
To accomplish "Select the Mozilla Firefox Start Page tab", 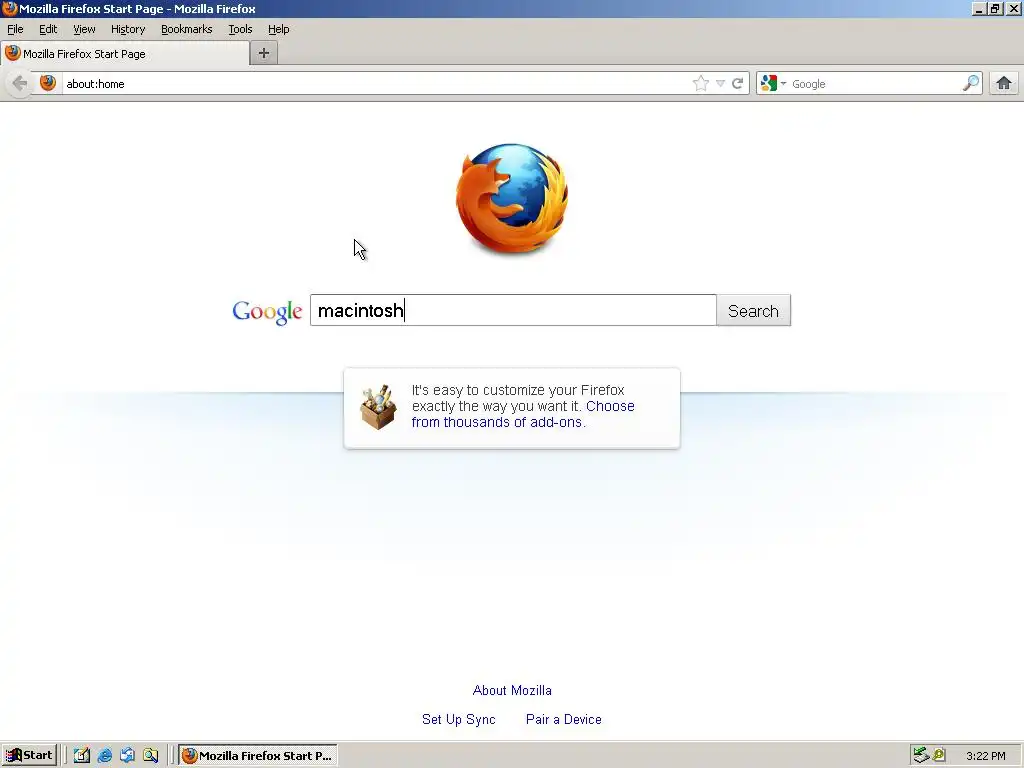I will click(125, 54).
